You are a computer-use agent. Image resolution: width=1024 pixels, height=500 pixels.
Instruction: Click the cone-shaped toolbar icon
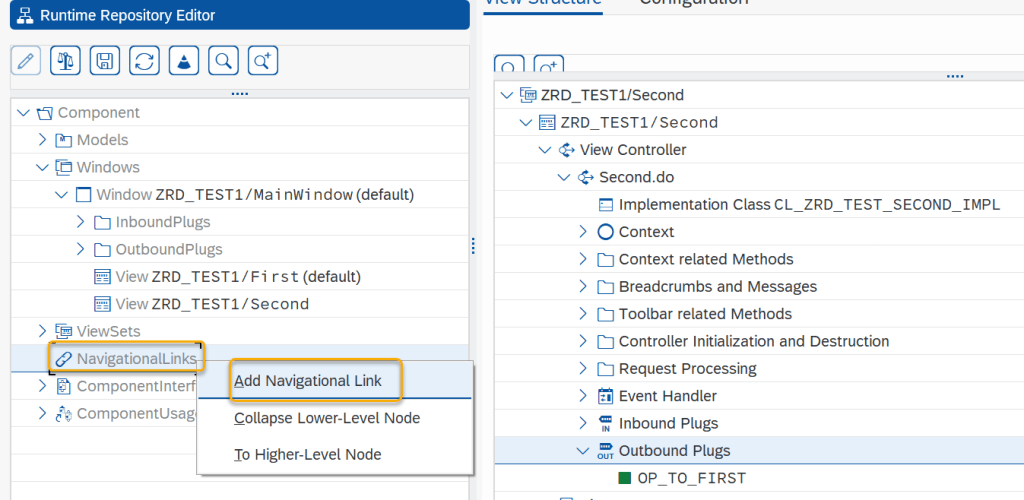coord(184,60)
